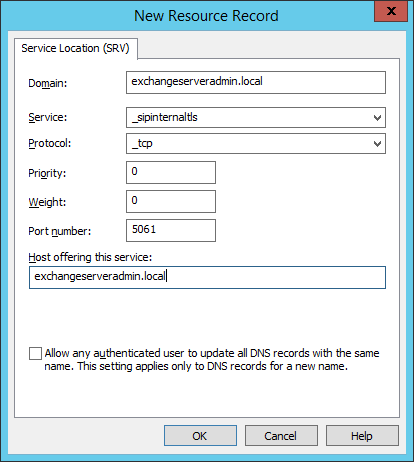
Task: Expand the Service dropdown arrow
Action: [377, 118]
